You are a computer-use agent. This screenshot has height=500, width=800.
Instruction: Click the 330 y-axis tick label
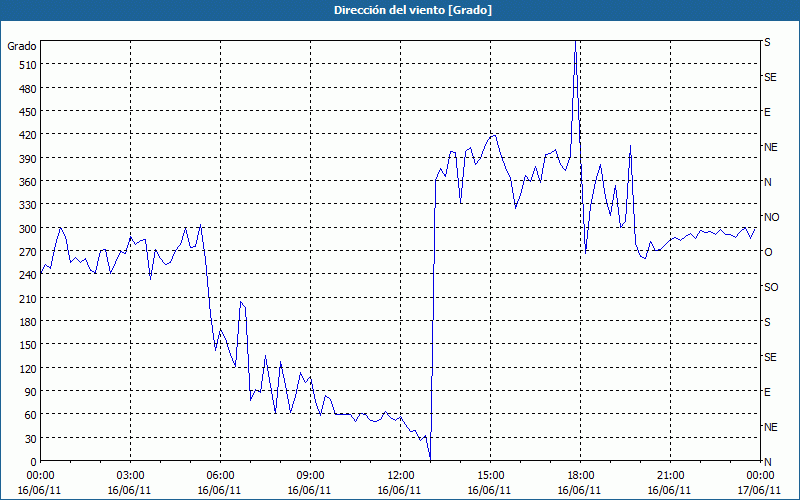click(29, 205)
